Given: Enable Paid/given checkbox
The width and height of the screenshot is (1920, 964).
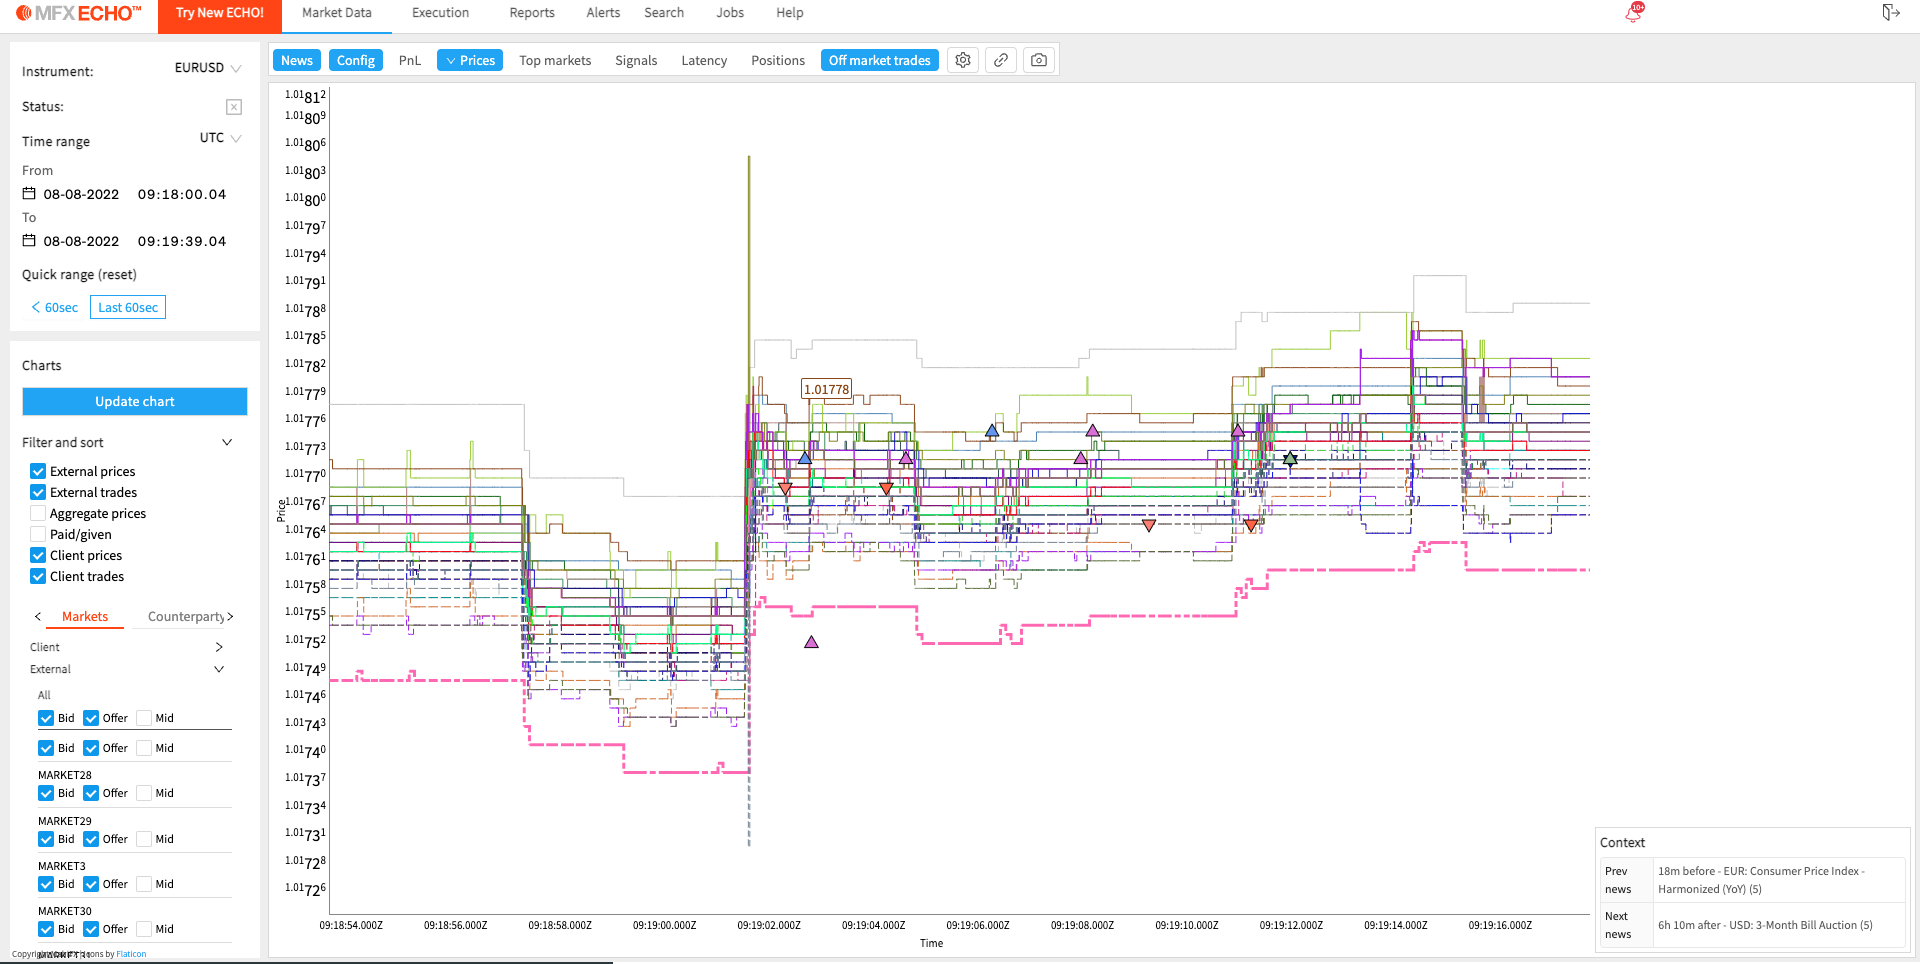Looking at the screenshot, I should click(x=38, y=534).
